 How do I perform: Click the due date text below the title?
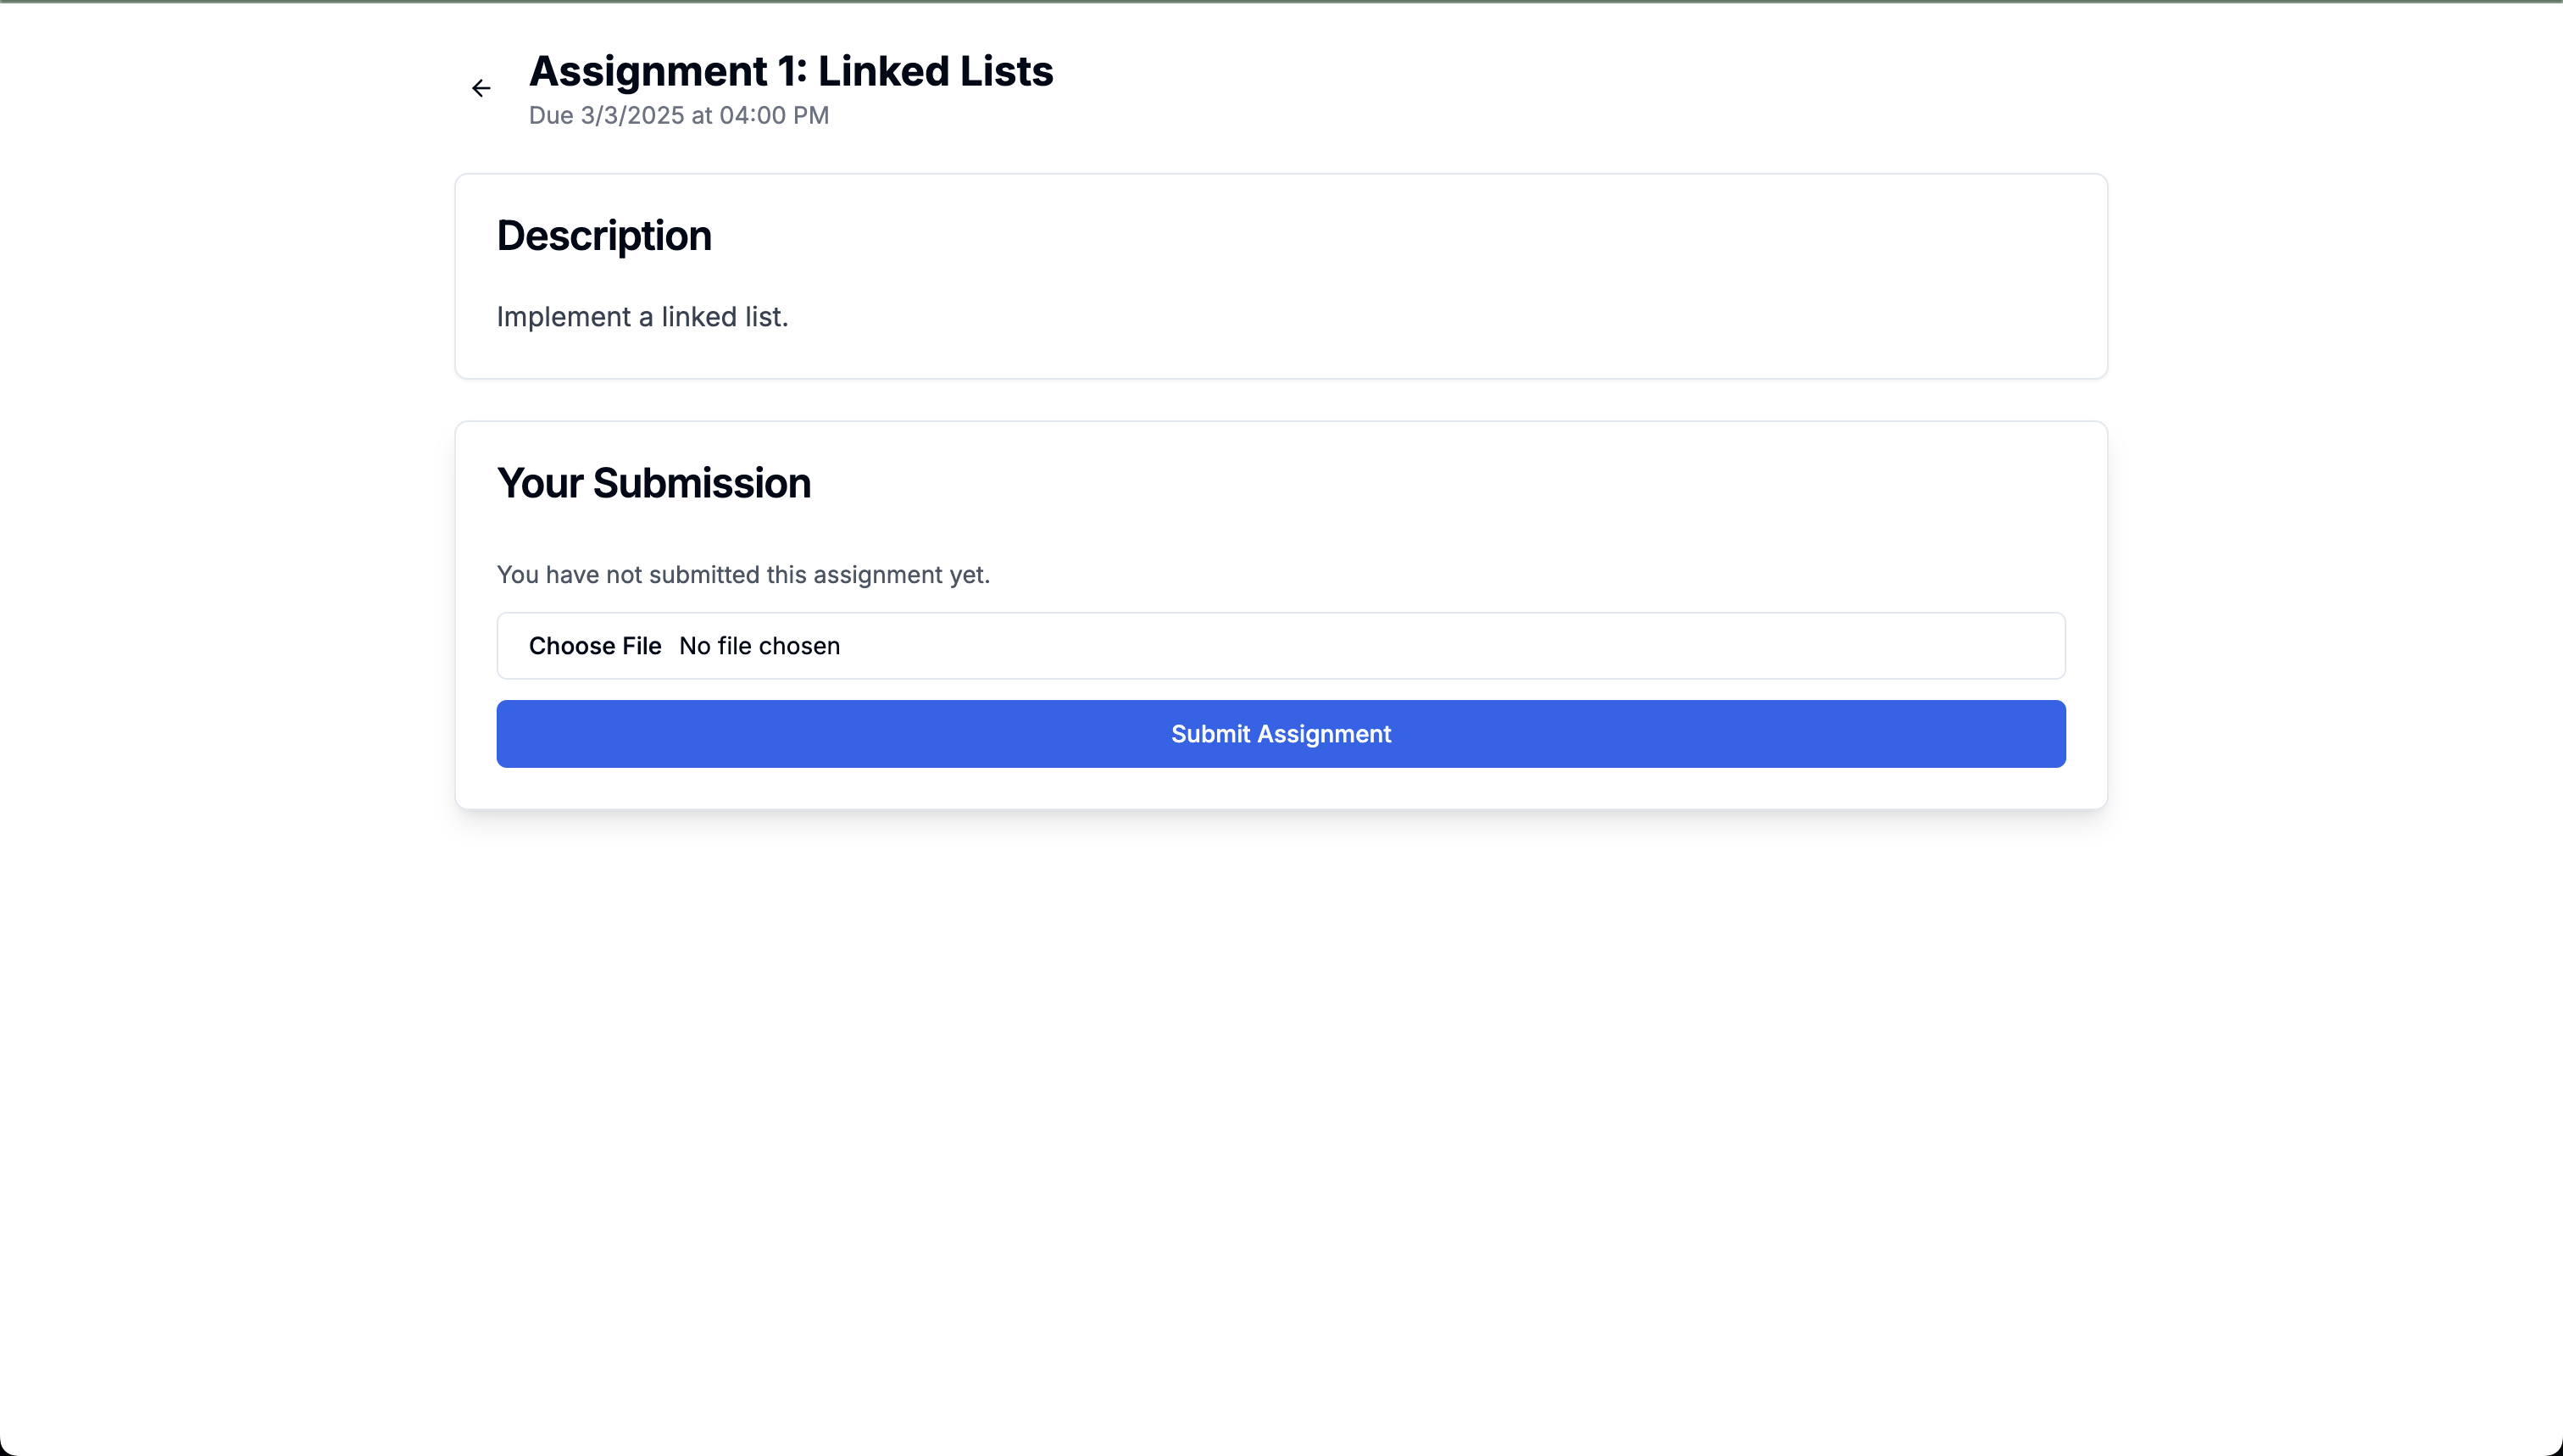click(678, 115)
